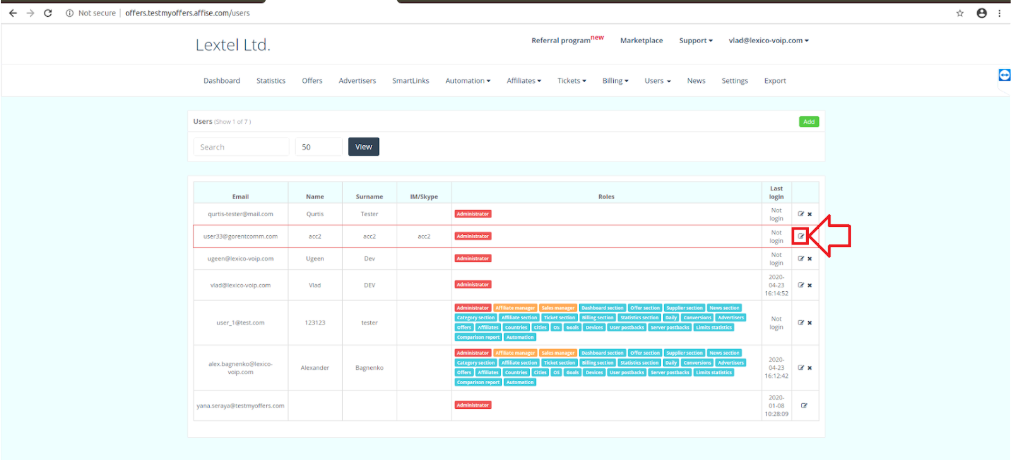This screenshot has width=1011, height=460.
Task: Go to Settings
Action: tap(735, 81)
